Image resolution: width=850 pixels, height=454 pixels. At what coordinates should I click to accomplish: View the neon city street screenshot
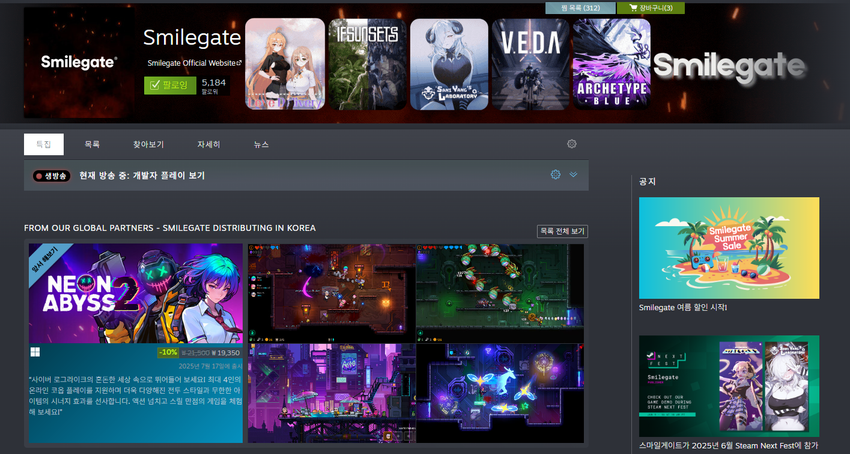pyautogui.click(x=332, y=393)
